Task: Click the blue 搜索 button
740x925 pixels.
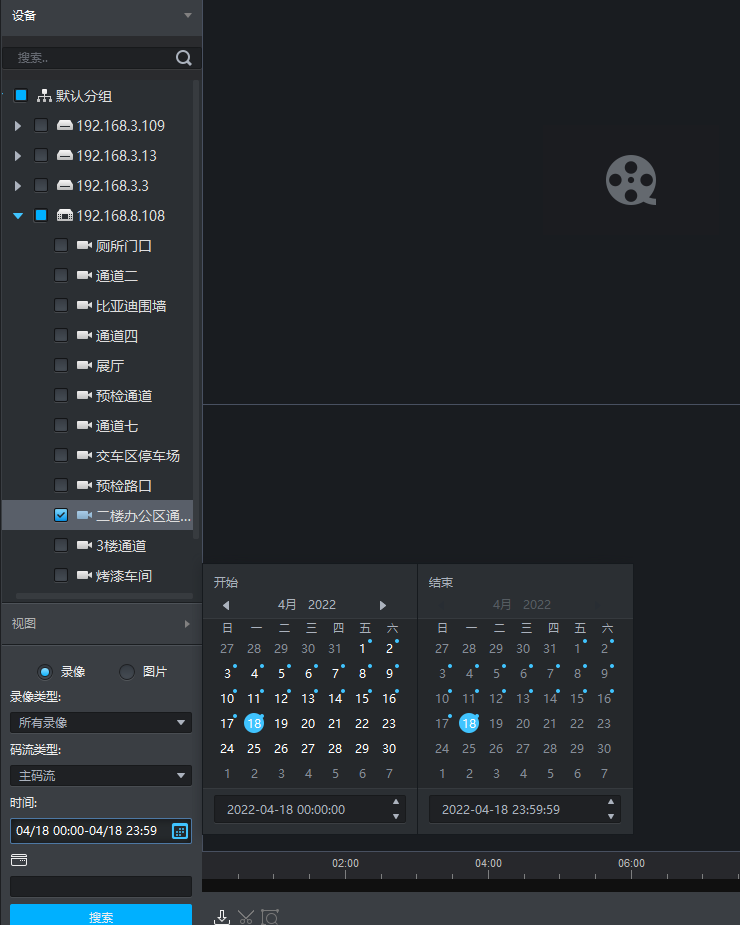Action: (101, 915)
